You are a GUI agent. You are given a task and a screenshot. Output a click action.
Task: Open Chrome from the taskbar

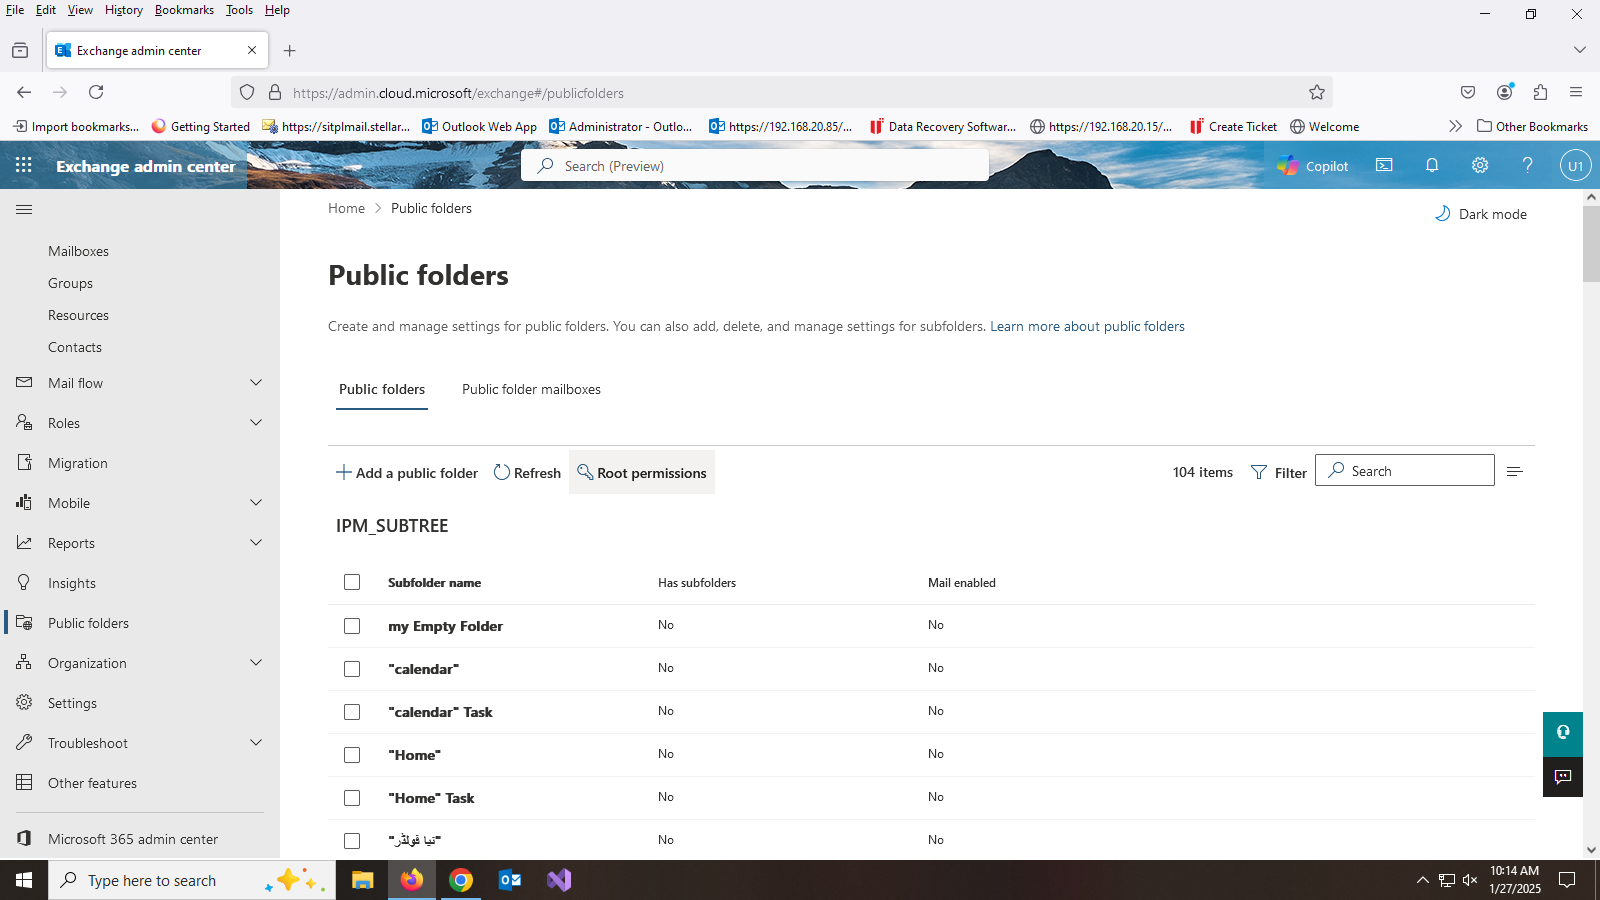pos(461,880)
